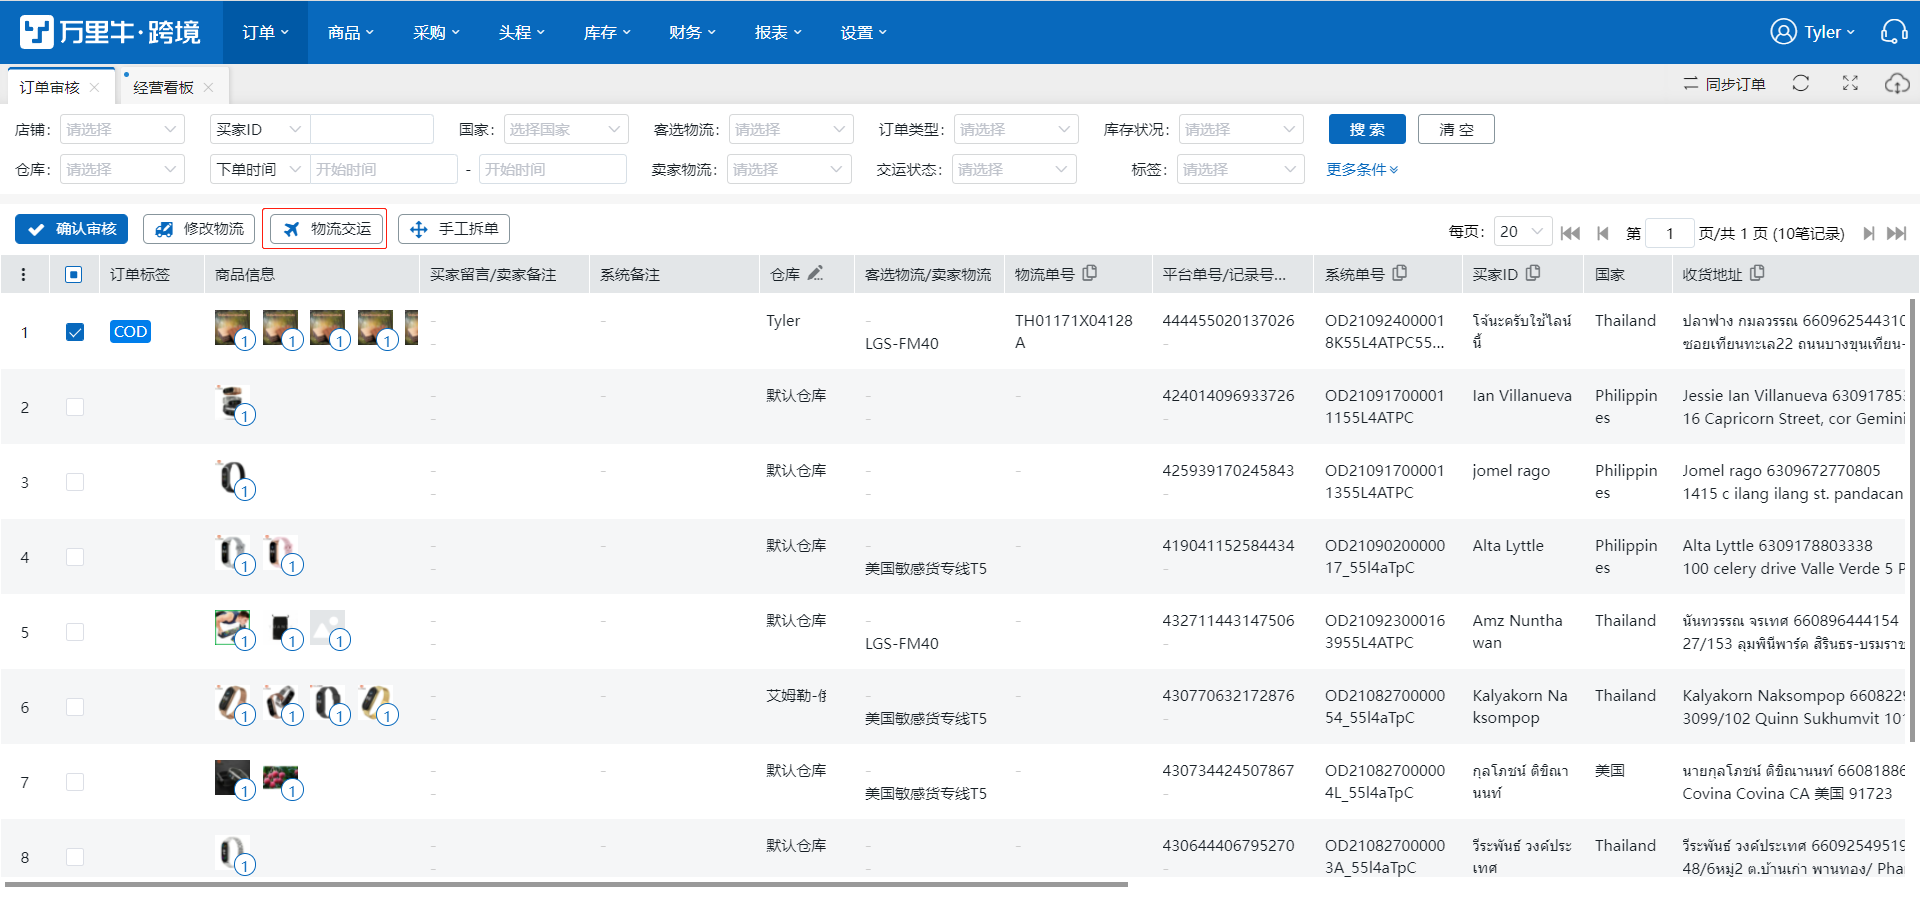
Task: Go to the first page icon
Action: pyautogui.click(x=1570, y=233)
